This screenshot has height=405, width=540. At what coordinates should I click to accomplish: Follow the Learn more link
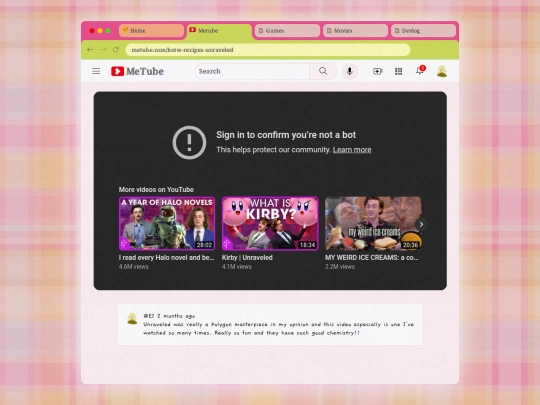pyautogui.click(x=352, y=150)
